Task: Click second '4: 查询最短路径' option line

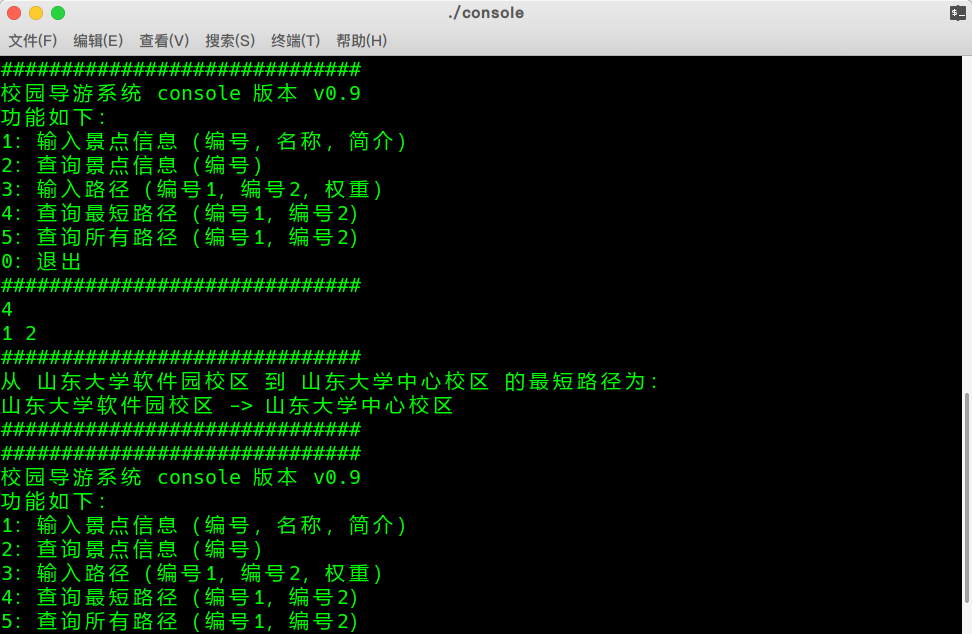Action: point(180,597)
